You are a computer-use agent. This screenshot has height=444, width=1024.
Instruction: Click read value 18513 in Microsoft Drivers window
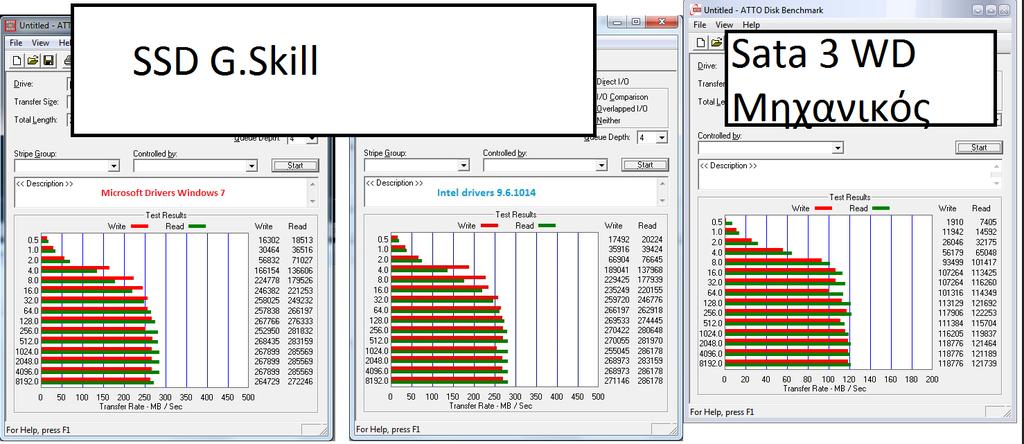pos(302,240)
